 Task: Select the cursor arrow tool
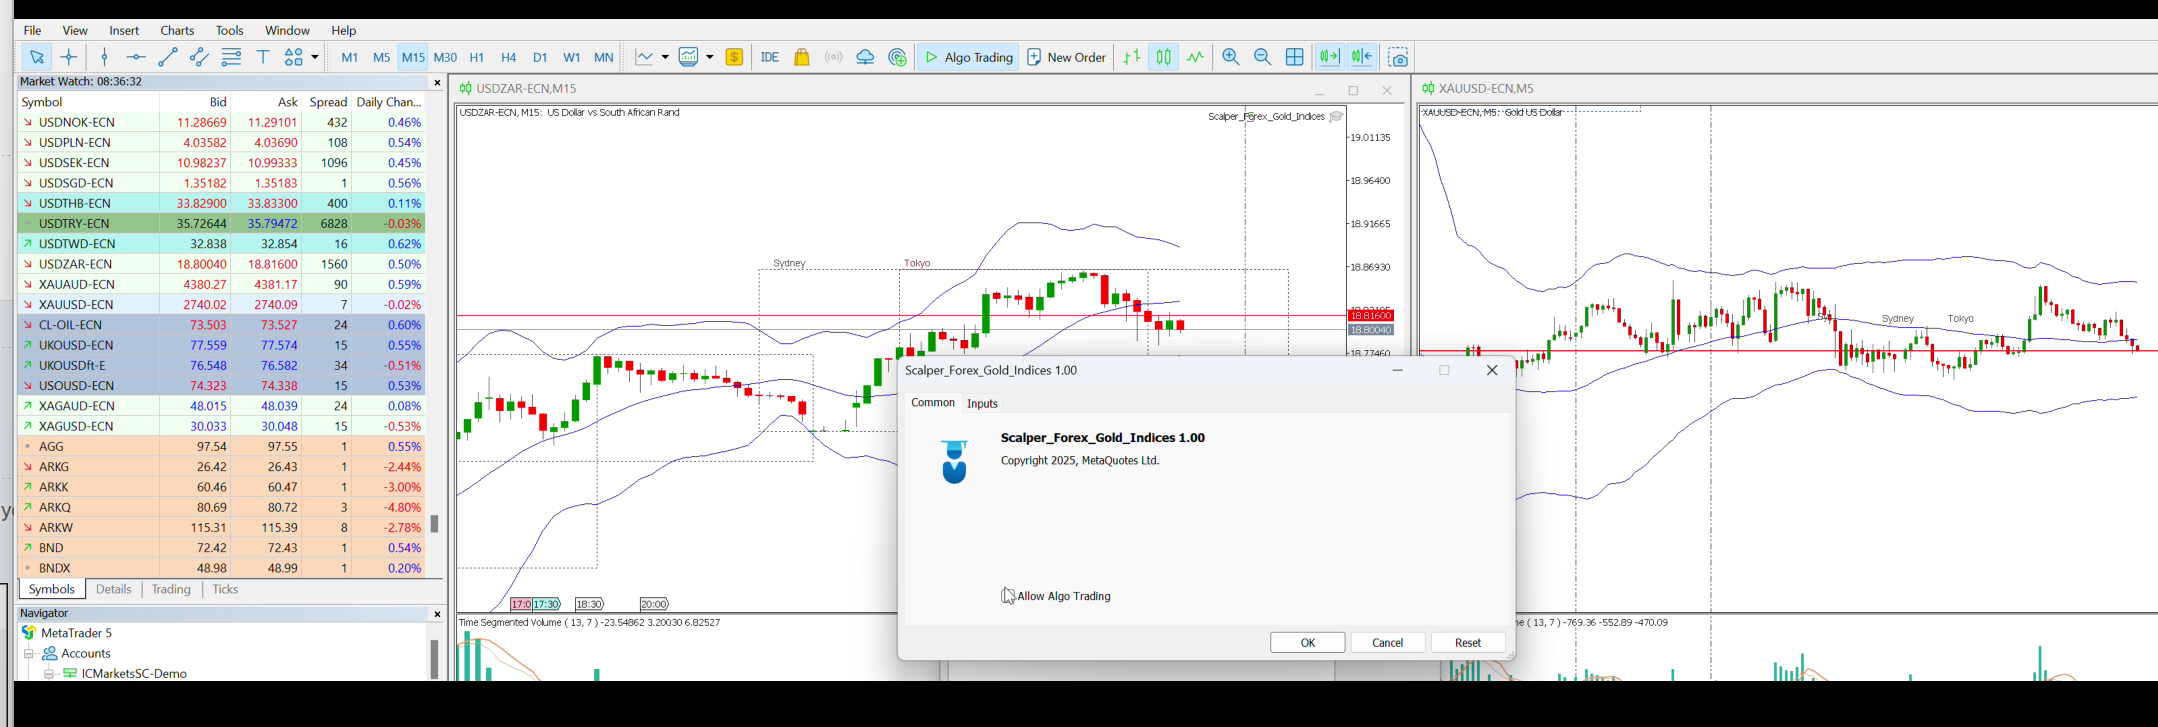pyautogui.click(x=36, y=57)
